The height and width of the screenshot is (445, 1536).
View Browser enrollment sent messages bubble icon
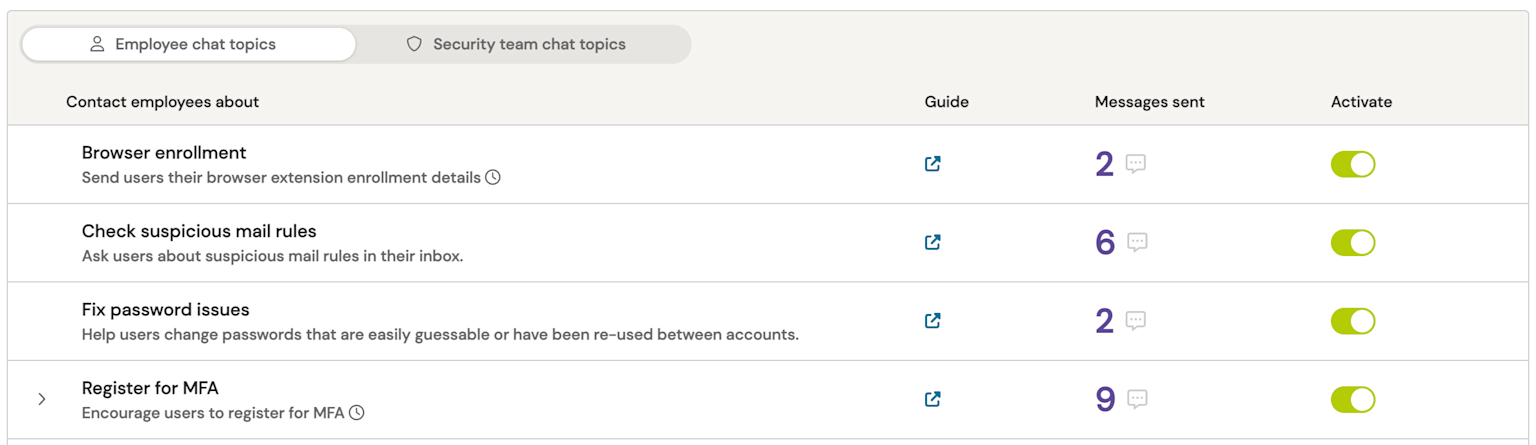click(1135, 163)
